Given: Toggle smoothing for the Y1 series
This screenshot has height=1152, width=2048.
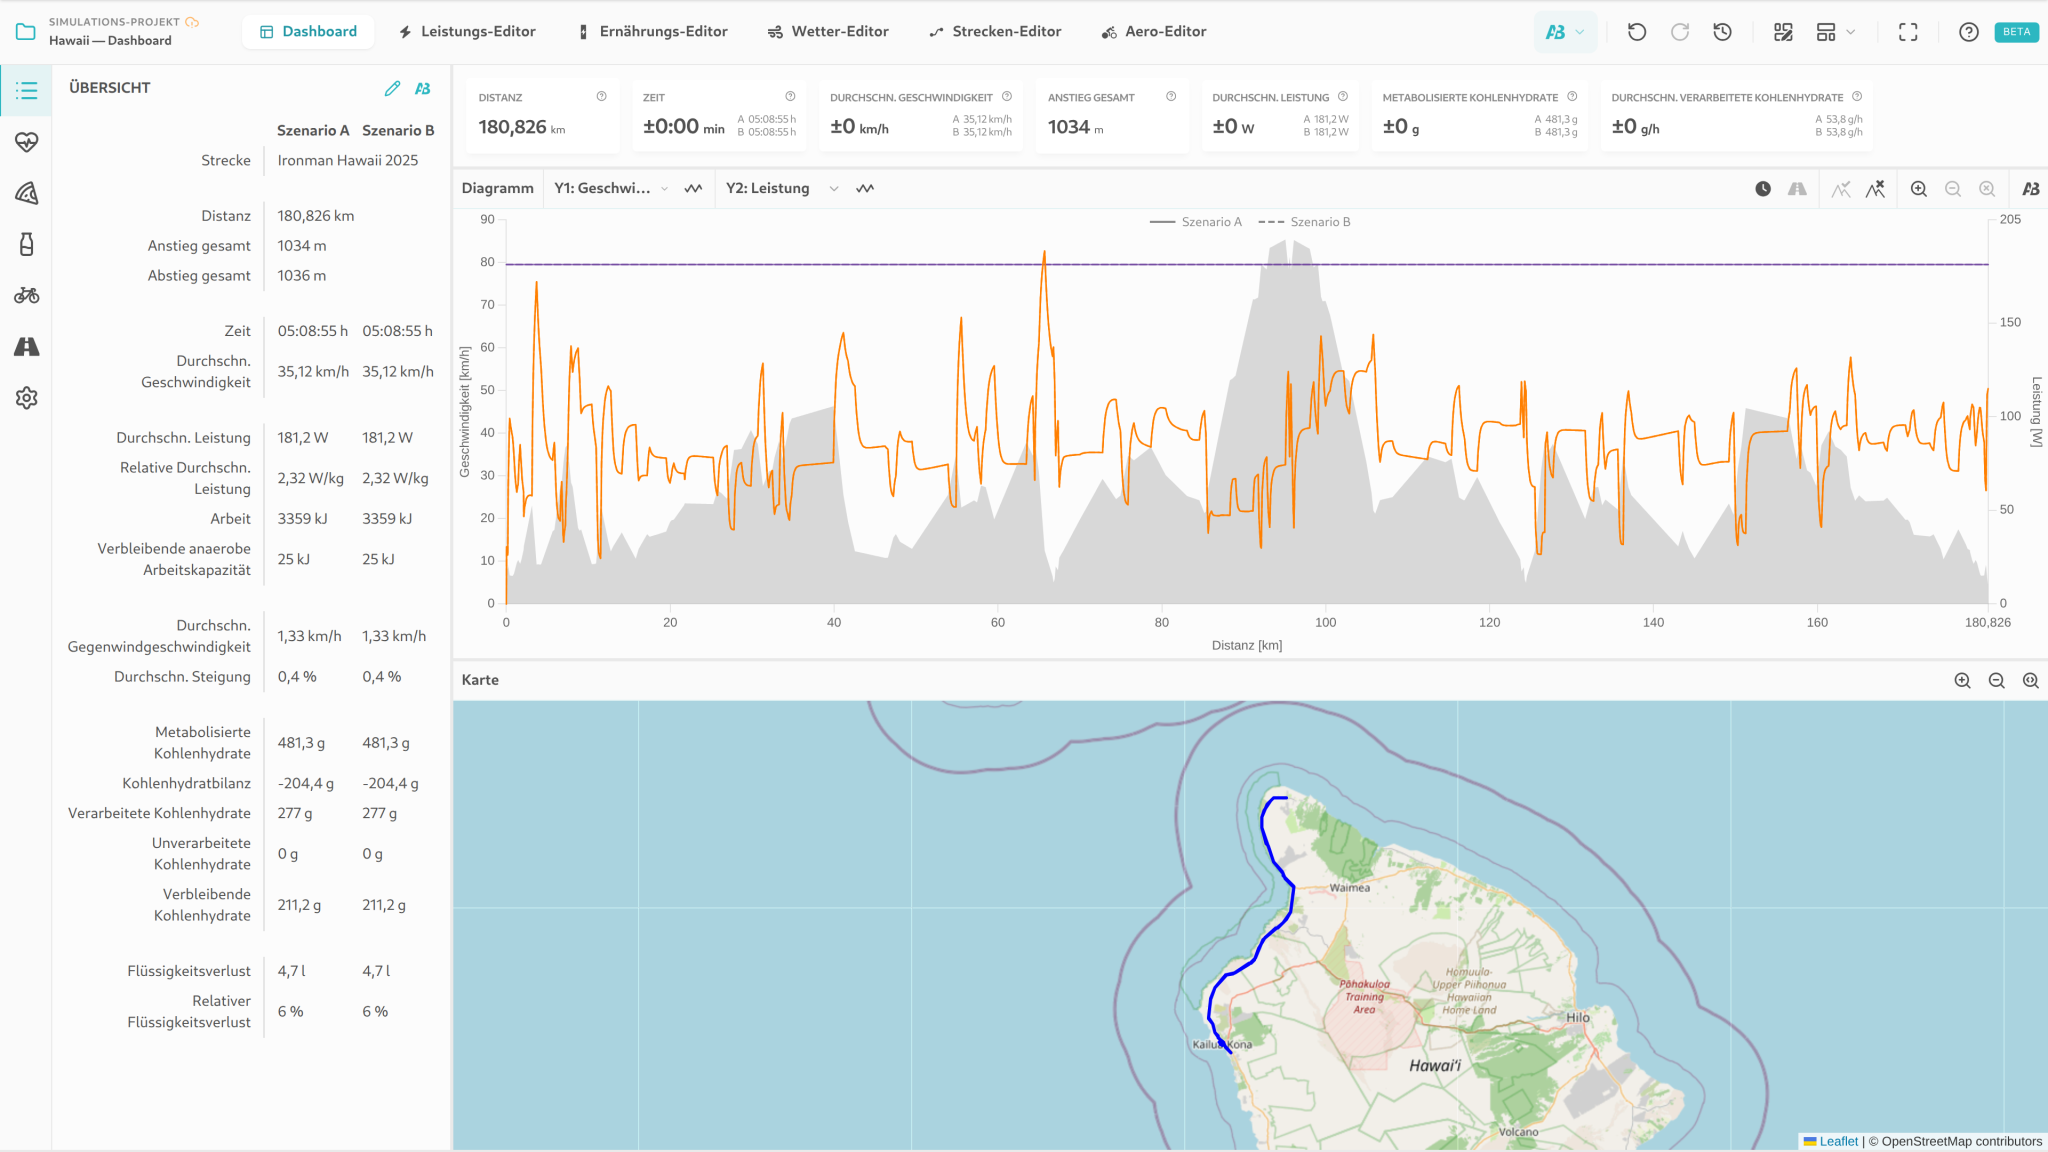Looking at the screenshot, I should pos(693,189).
